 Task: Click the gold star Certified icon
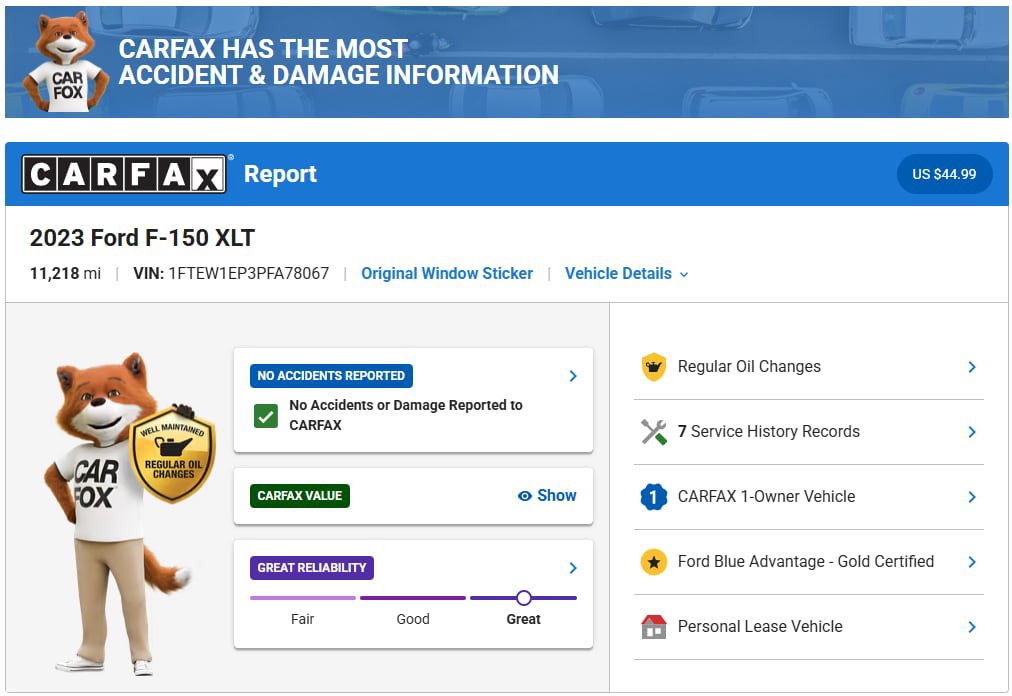653,562
